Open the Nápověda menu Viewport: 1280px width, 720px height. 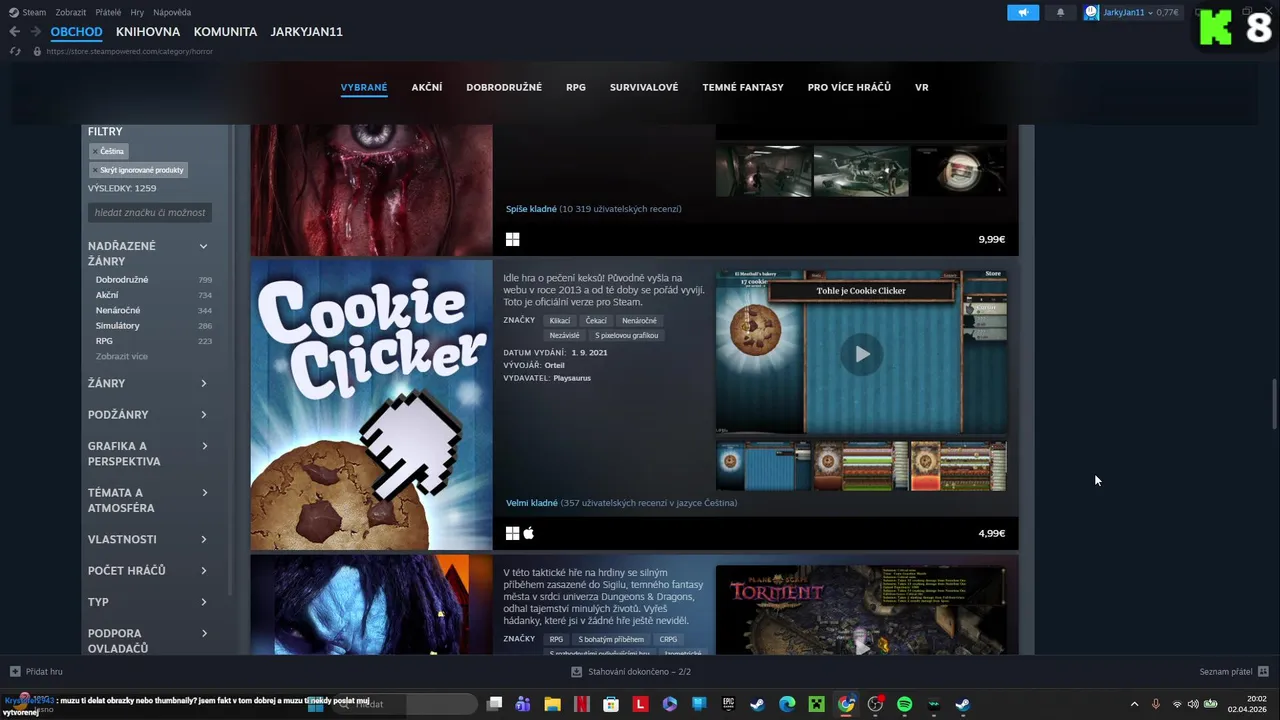[x=173, y=13]
